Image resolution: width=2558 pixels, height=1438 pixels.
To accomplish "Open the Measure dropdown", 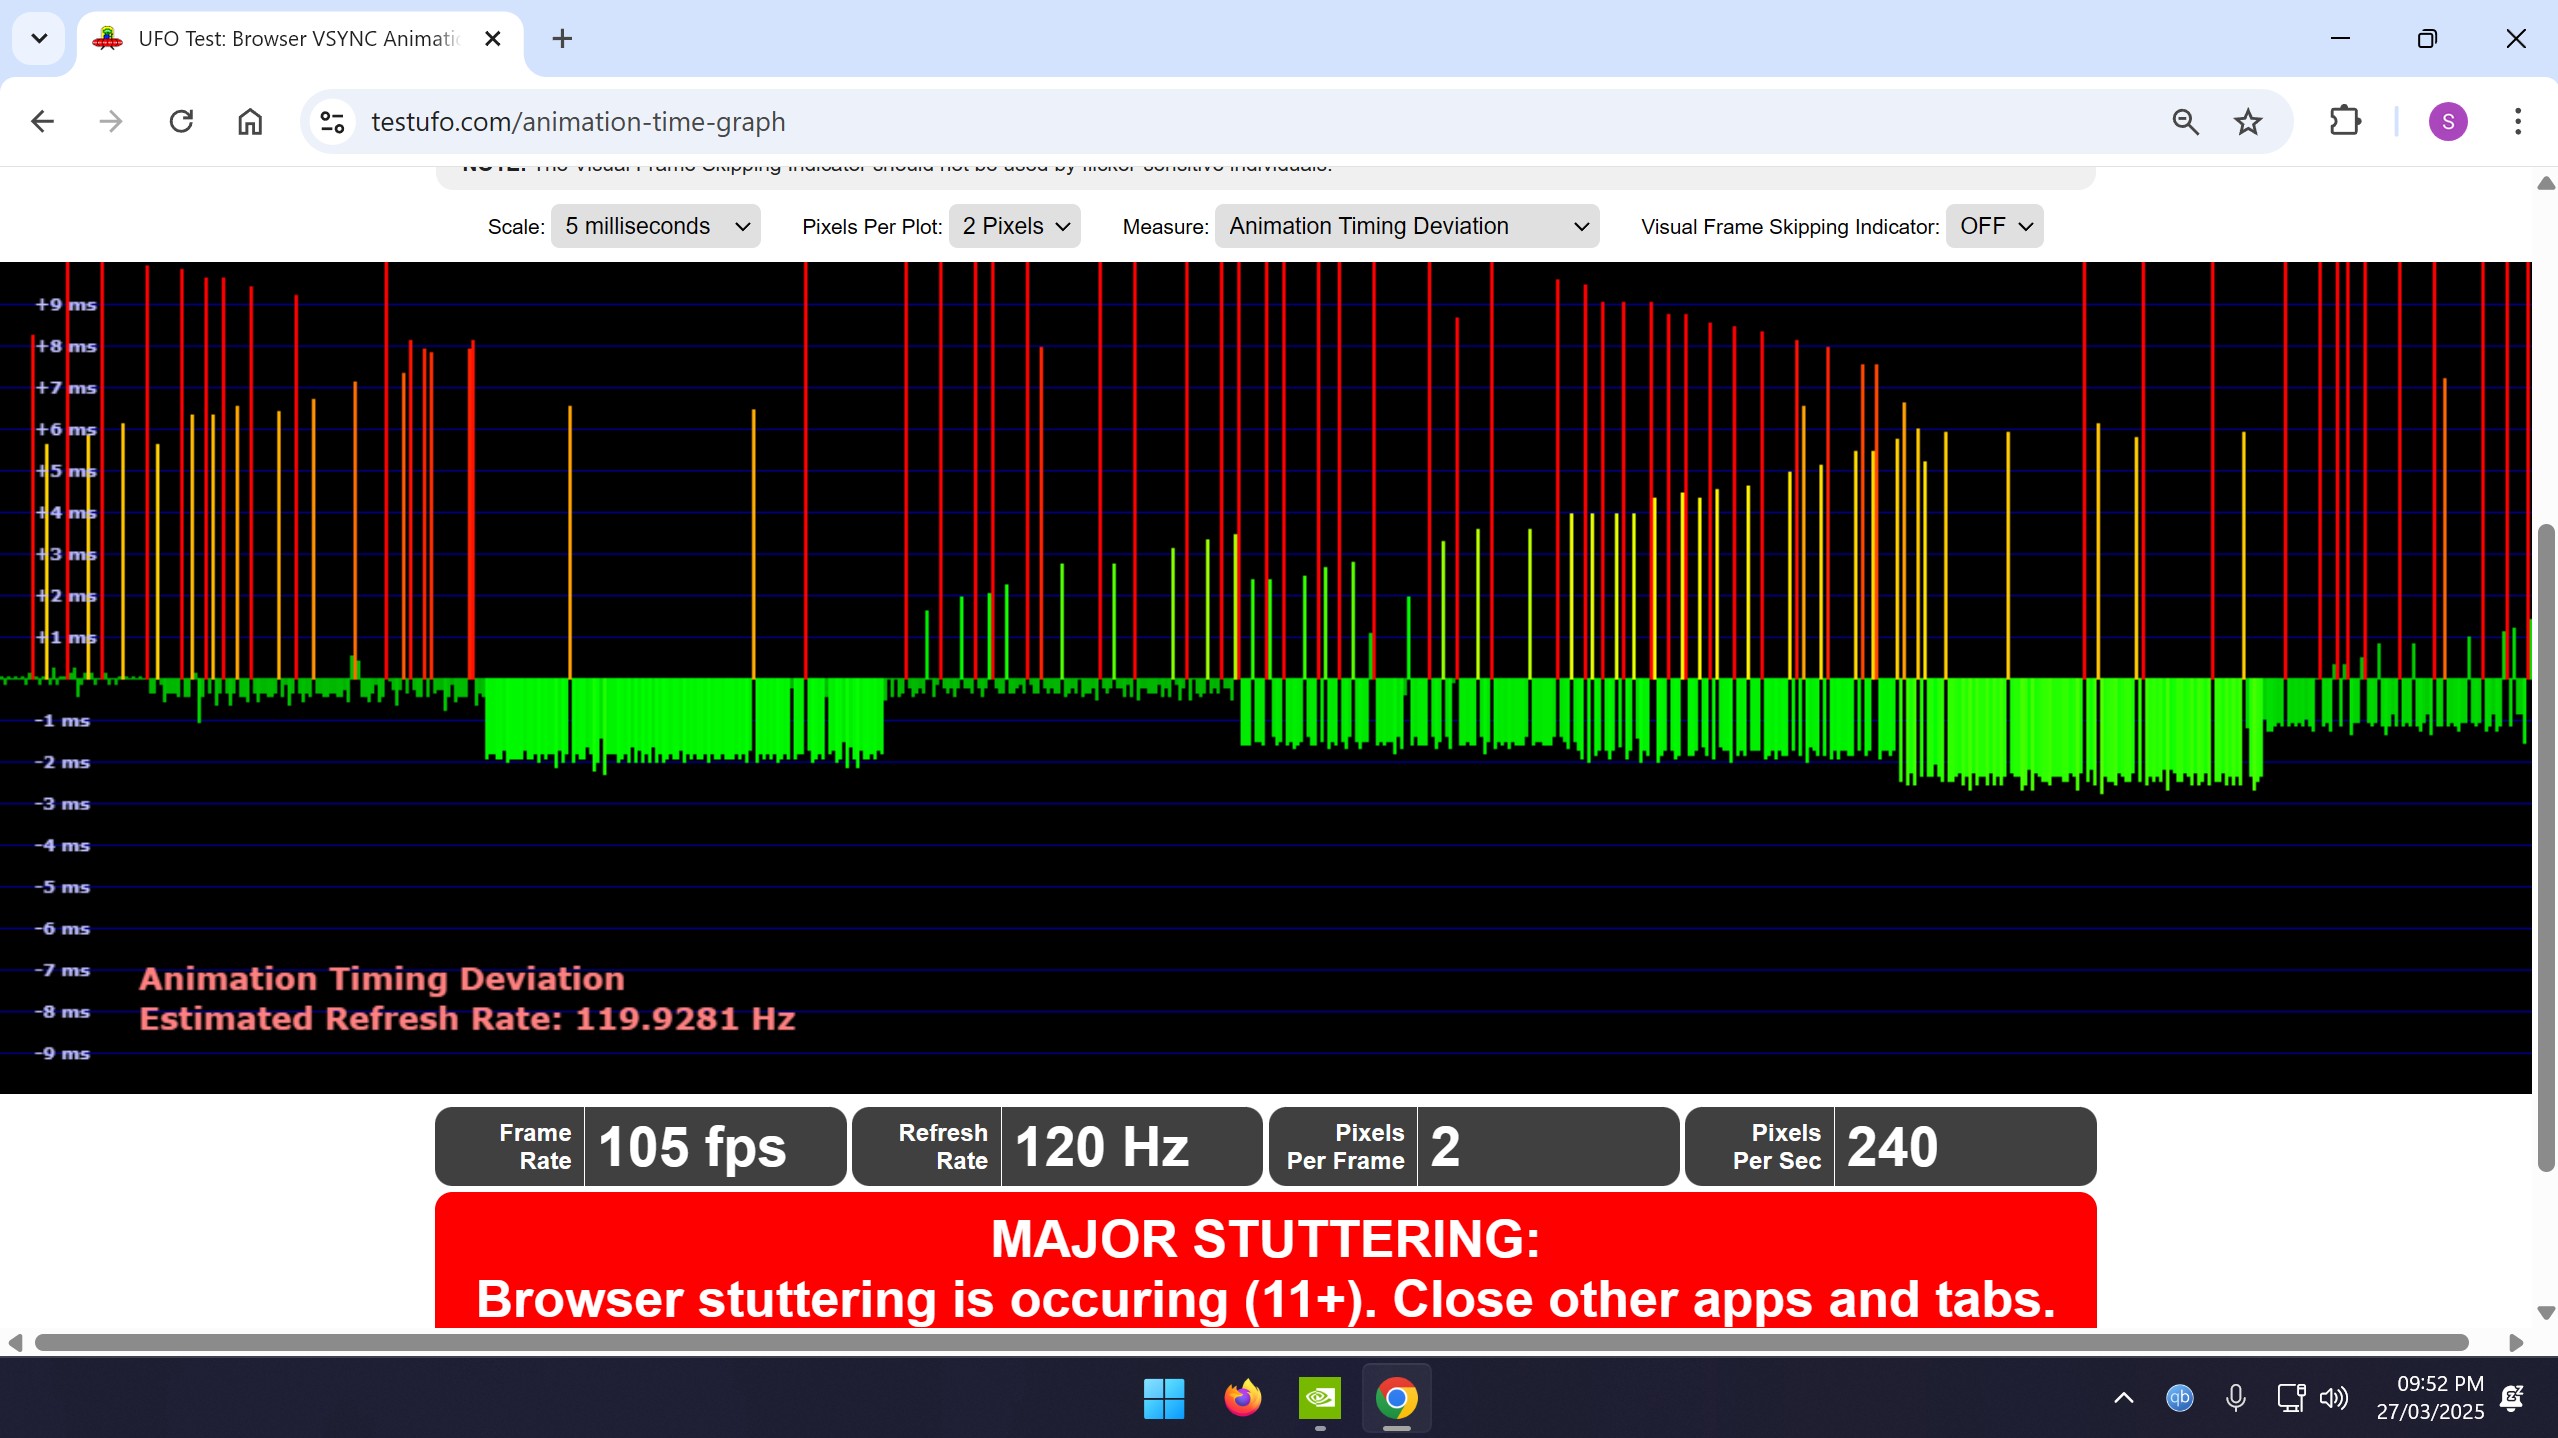I will pos(1407,226).
